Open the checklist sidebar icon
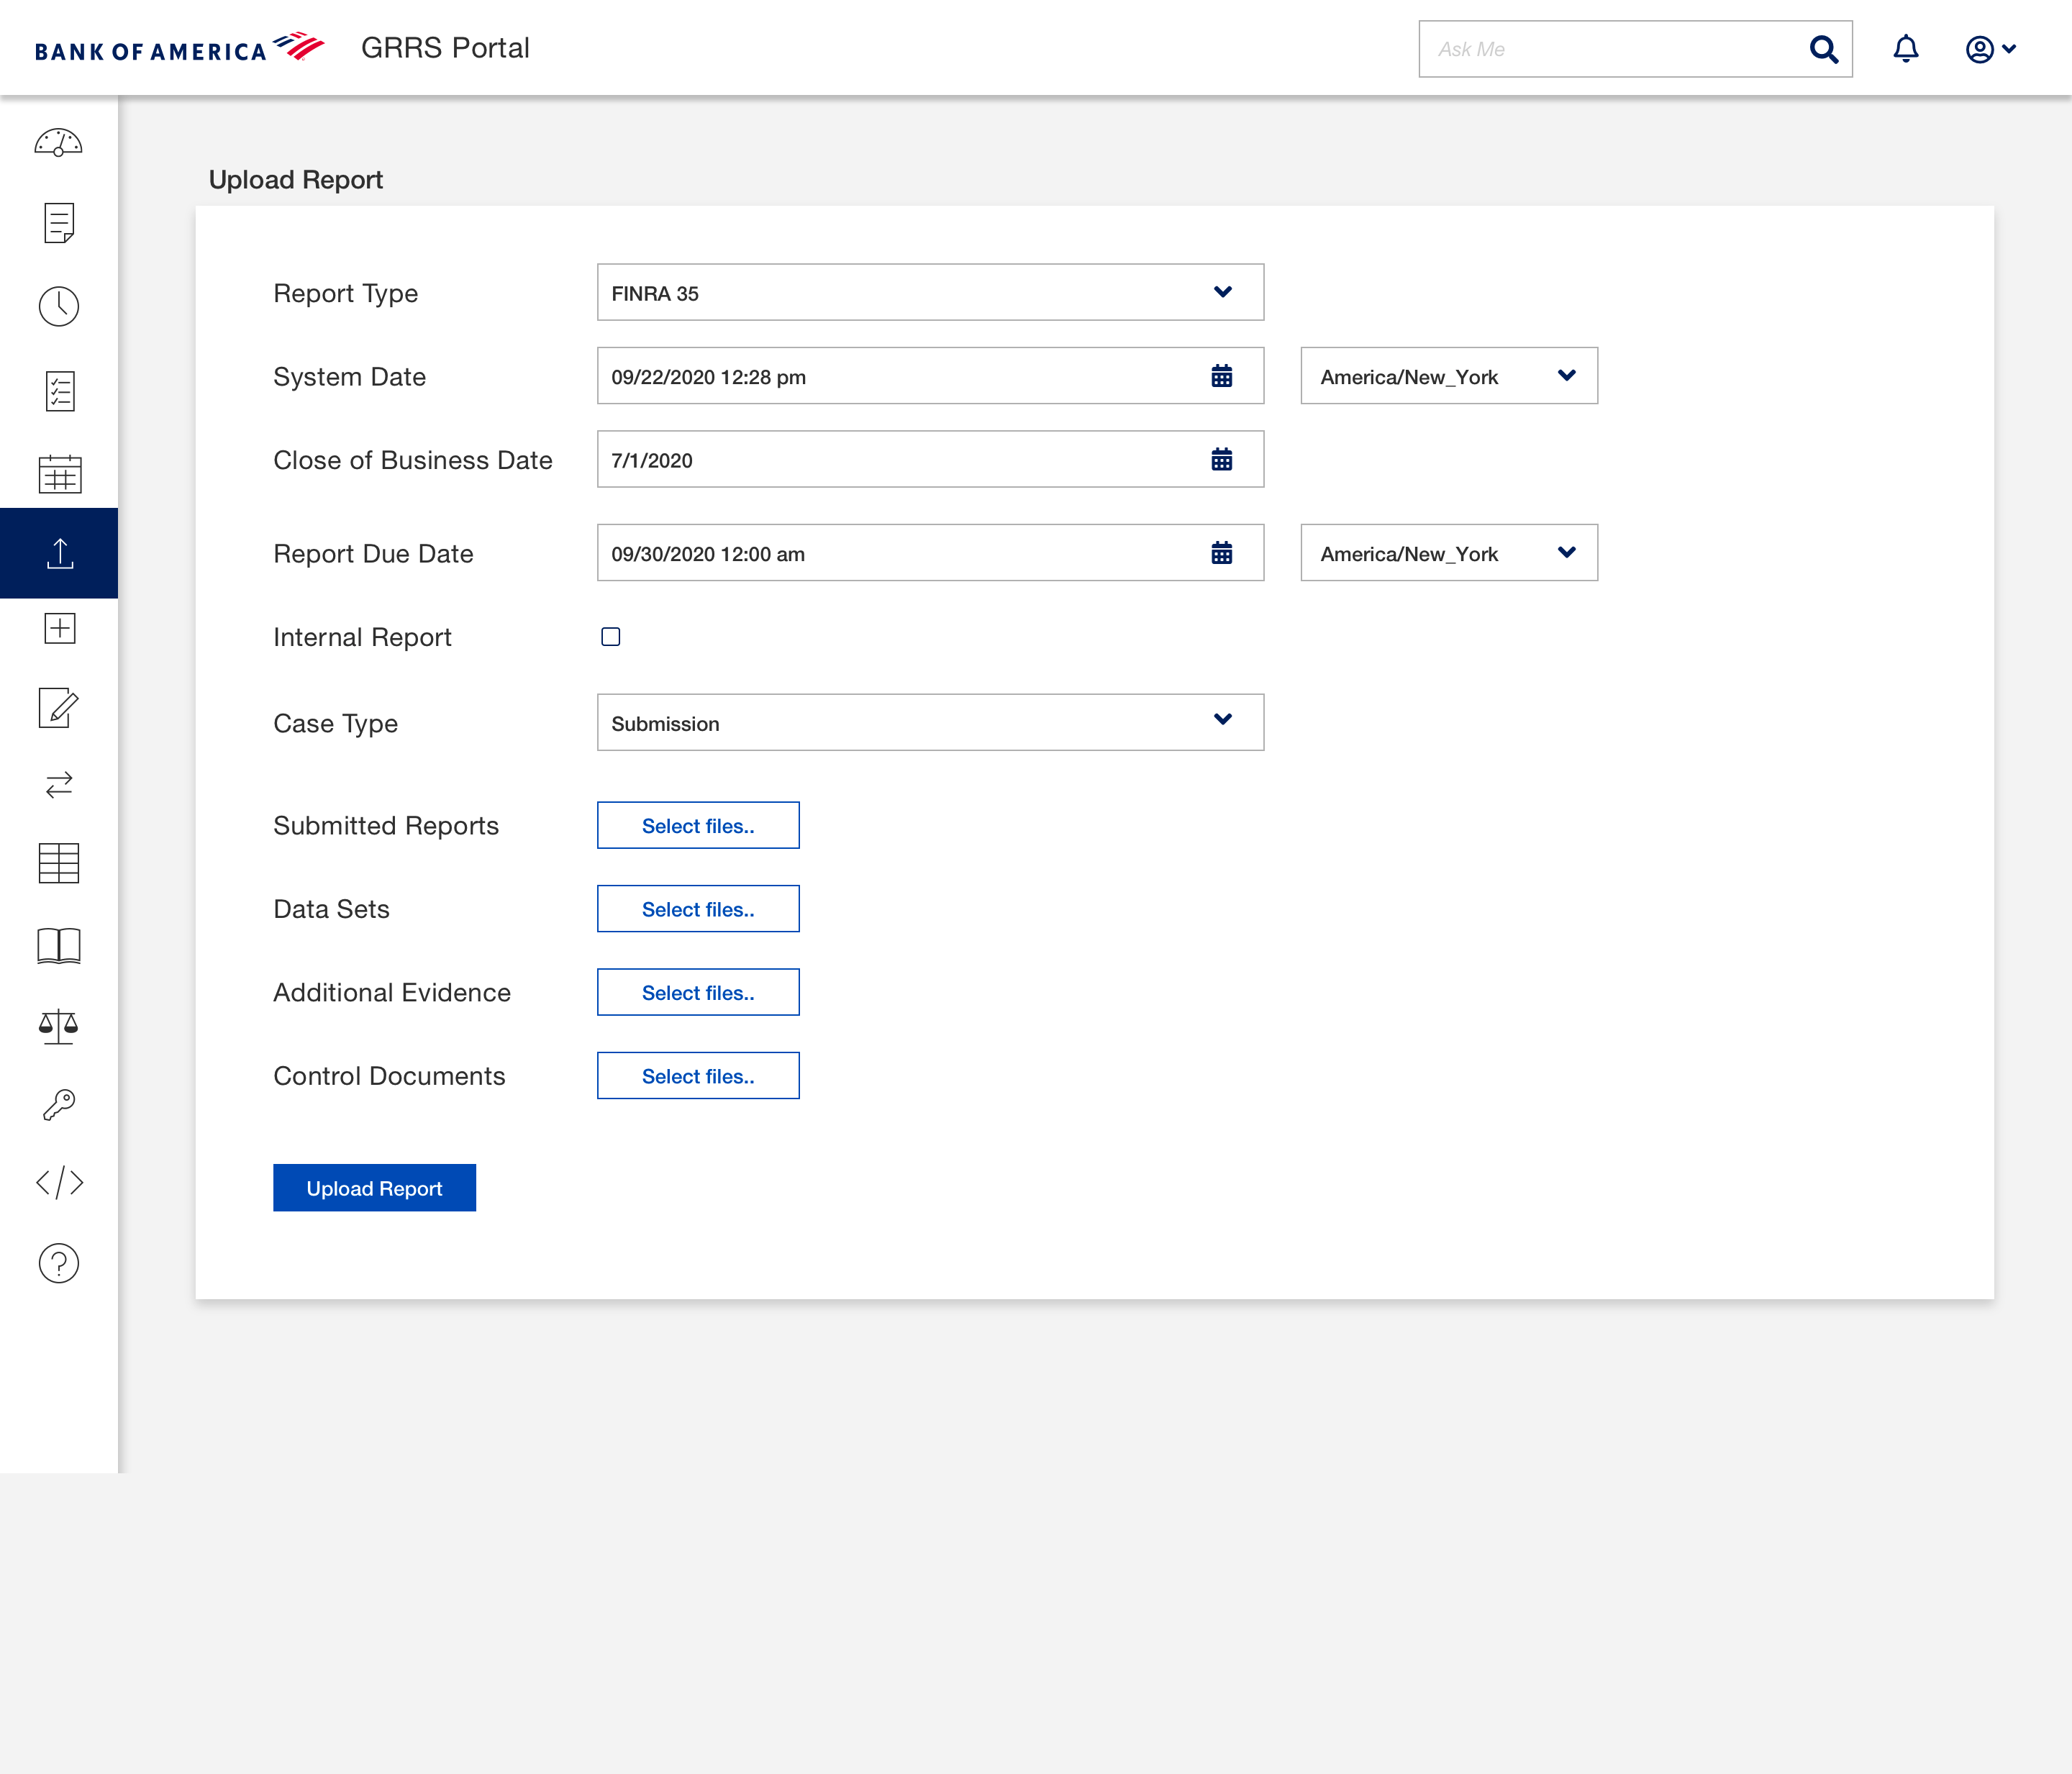The image size is (2072, 1774). 59,391
